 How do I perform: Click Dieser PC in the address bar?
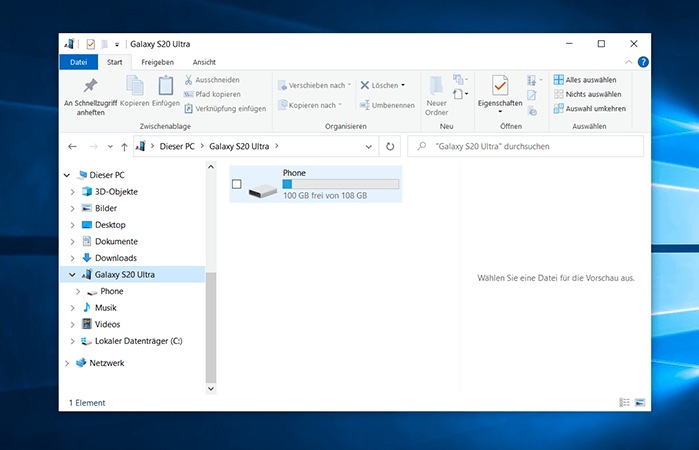(177, 146)
